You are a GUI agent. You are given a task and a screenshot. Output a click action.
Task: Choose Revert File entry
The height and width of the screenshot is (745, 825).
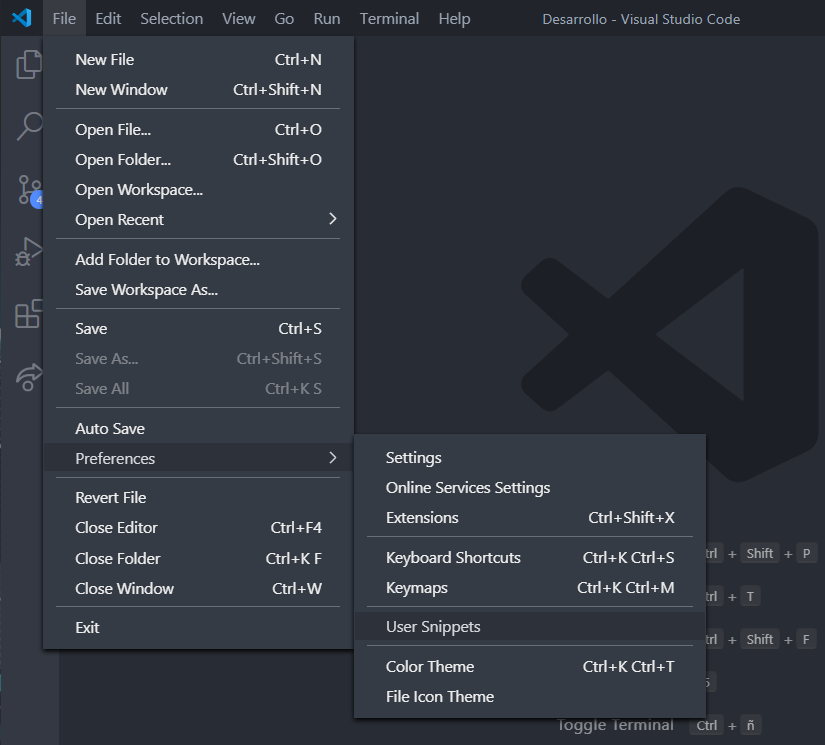coord(198,497)
